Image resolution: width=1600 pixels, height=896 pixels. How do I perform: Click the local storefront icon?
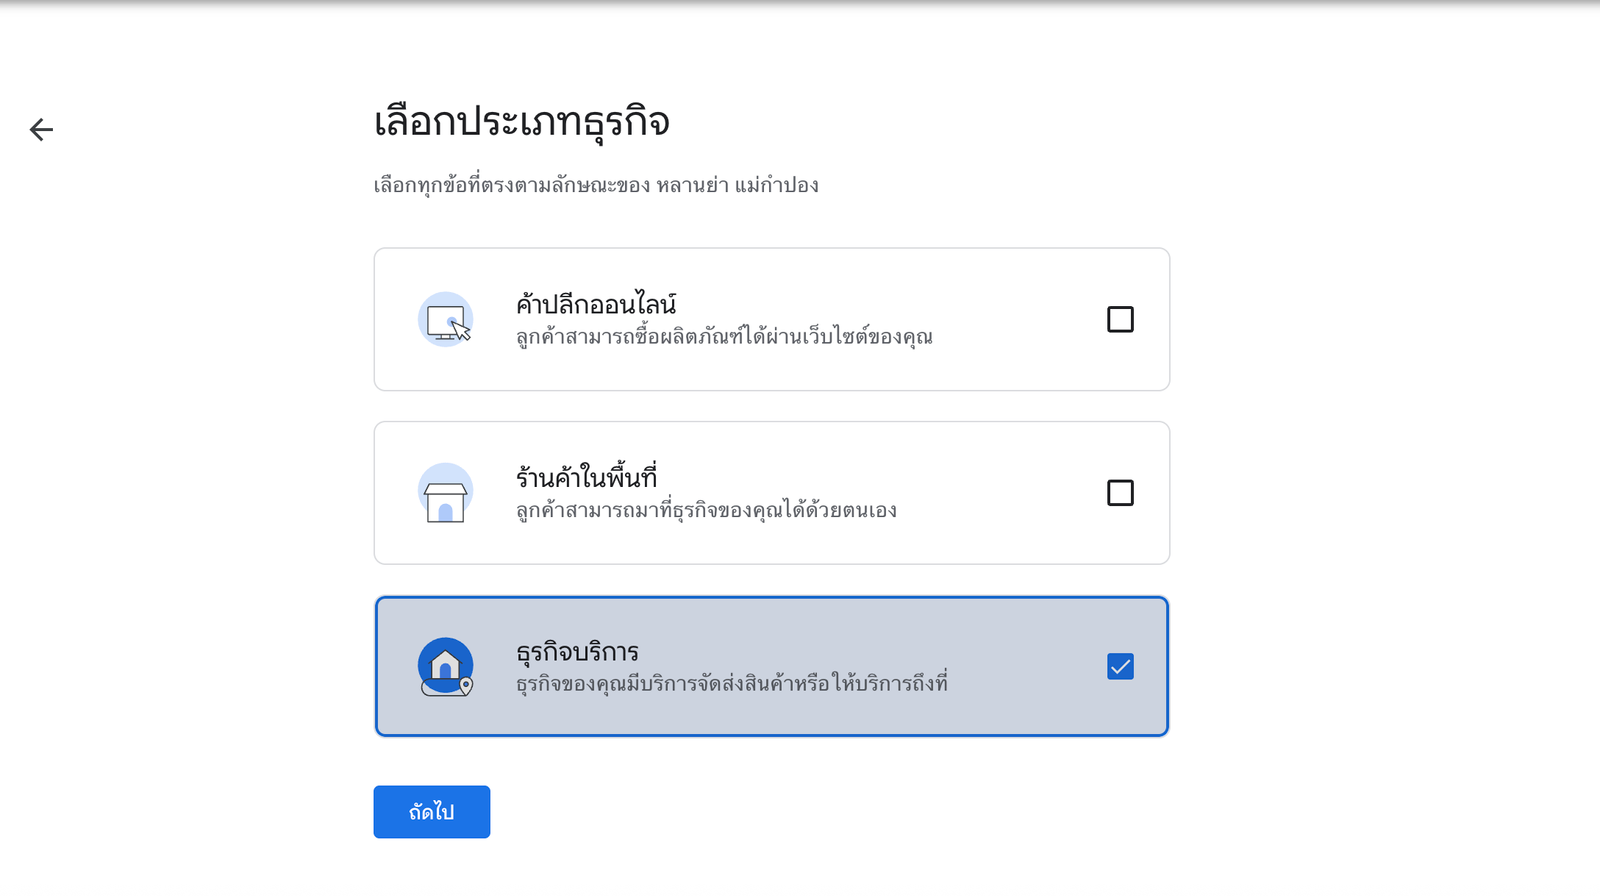(x=445, y=493)
